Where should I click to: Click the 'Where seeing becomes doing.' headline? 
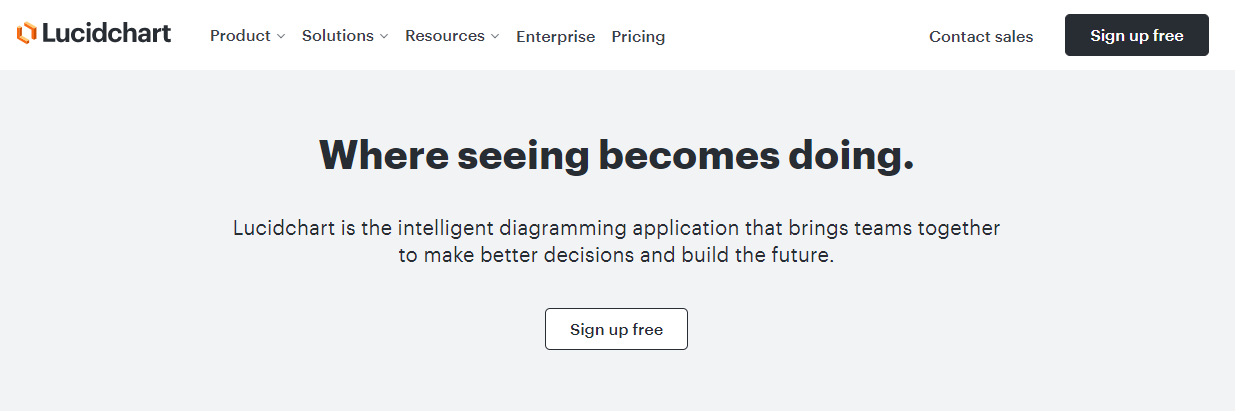(616, 156)
